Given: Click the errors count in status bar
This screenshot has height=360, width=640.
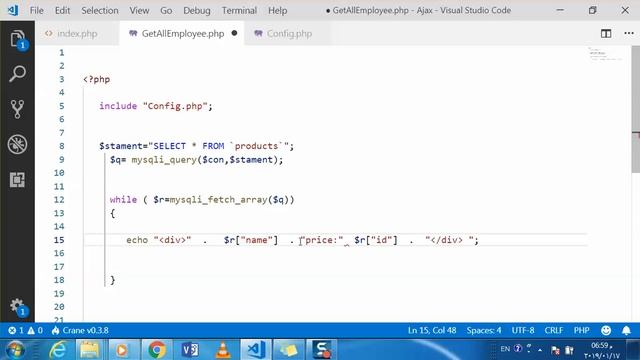Looking at the screenshot, I should [x=16, y=330].
